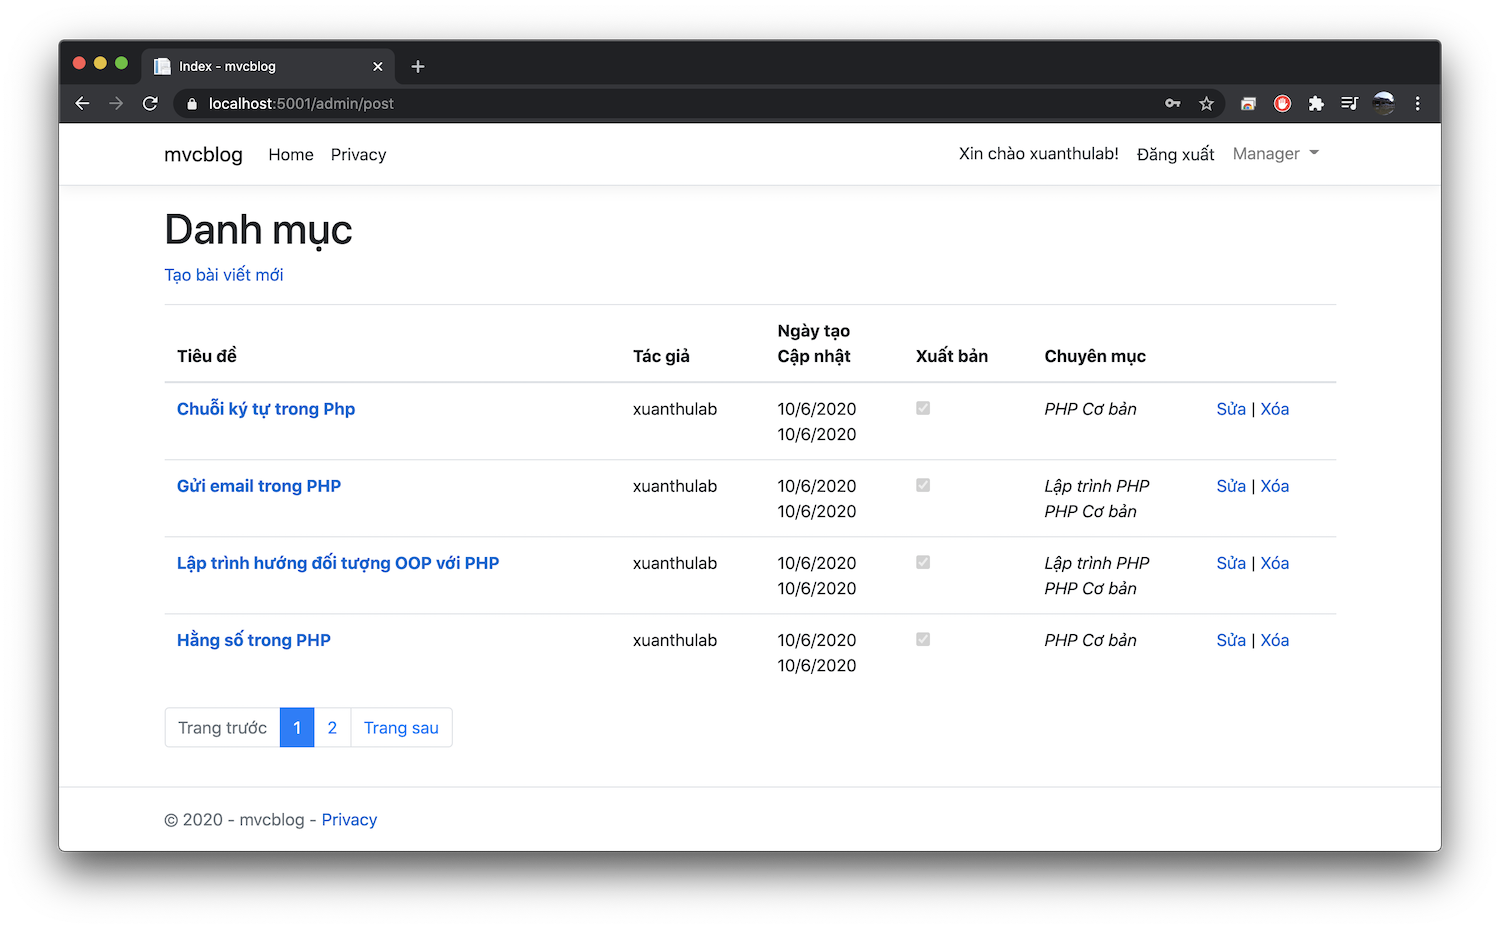1500x929 pixels.
Task: Delete Gửi email trong PHP via Xóa
Action: (x=1274, y=485)
